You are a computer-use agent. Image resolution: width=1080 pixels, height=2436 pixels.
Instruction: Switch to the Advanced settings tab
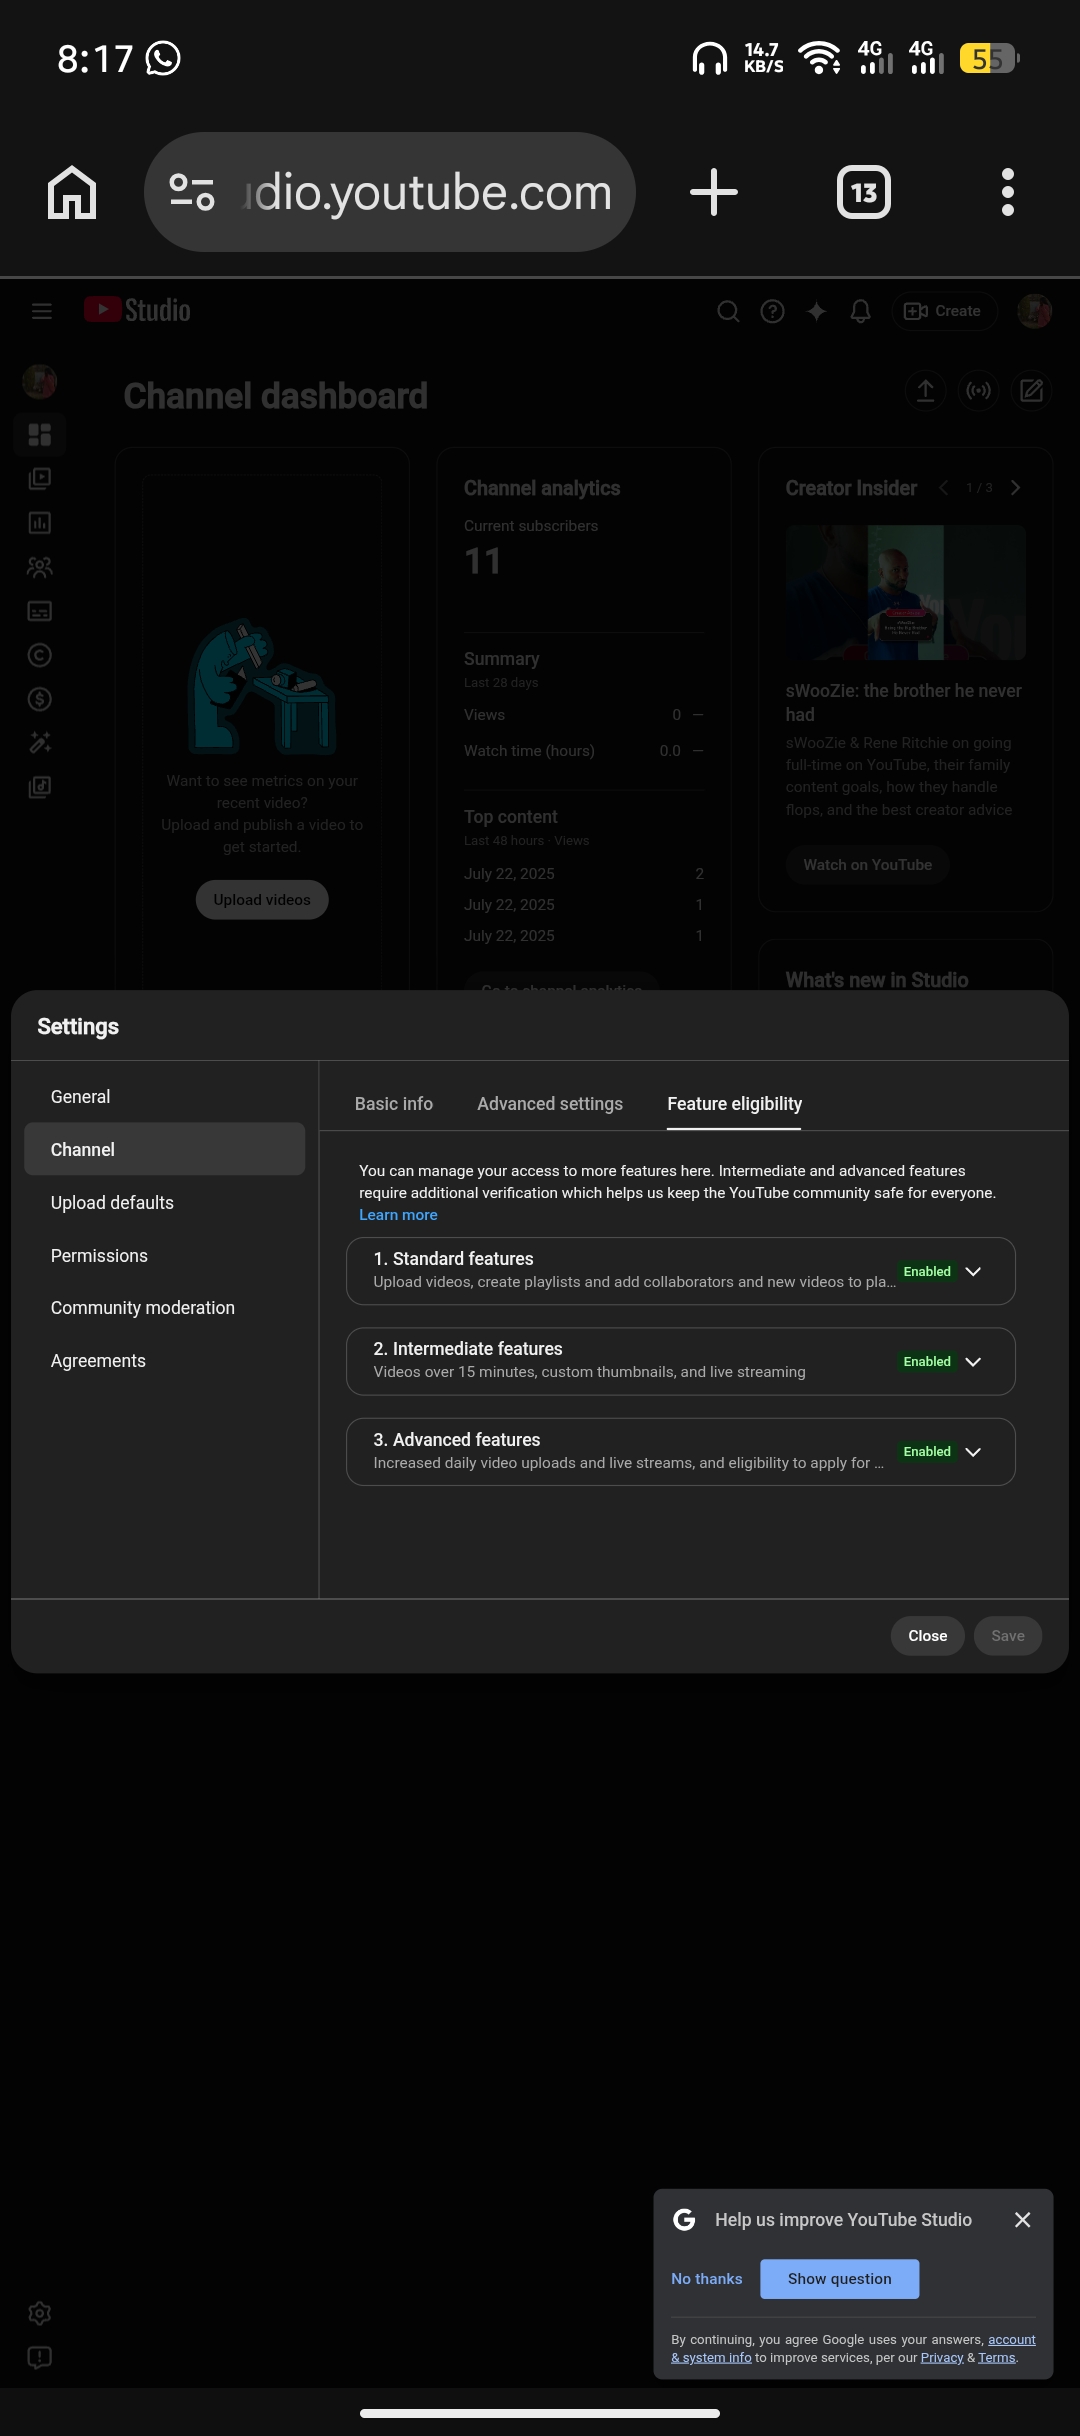coord(550,1104)
